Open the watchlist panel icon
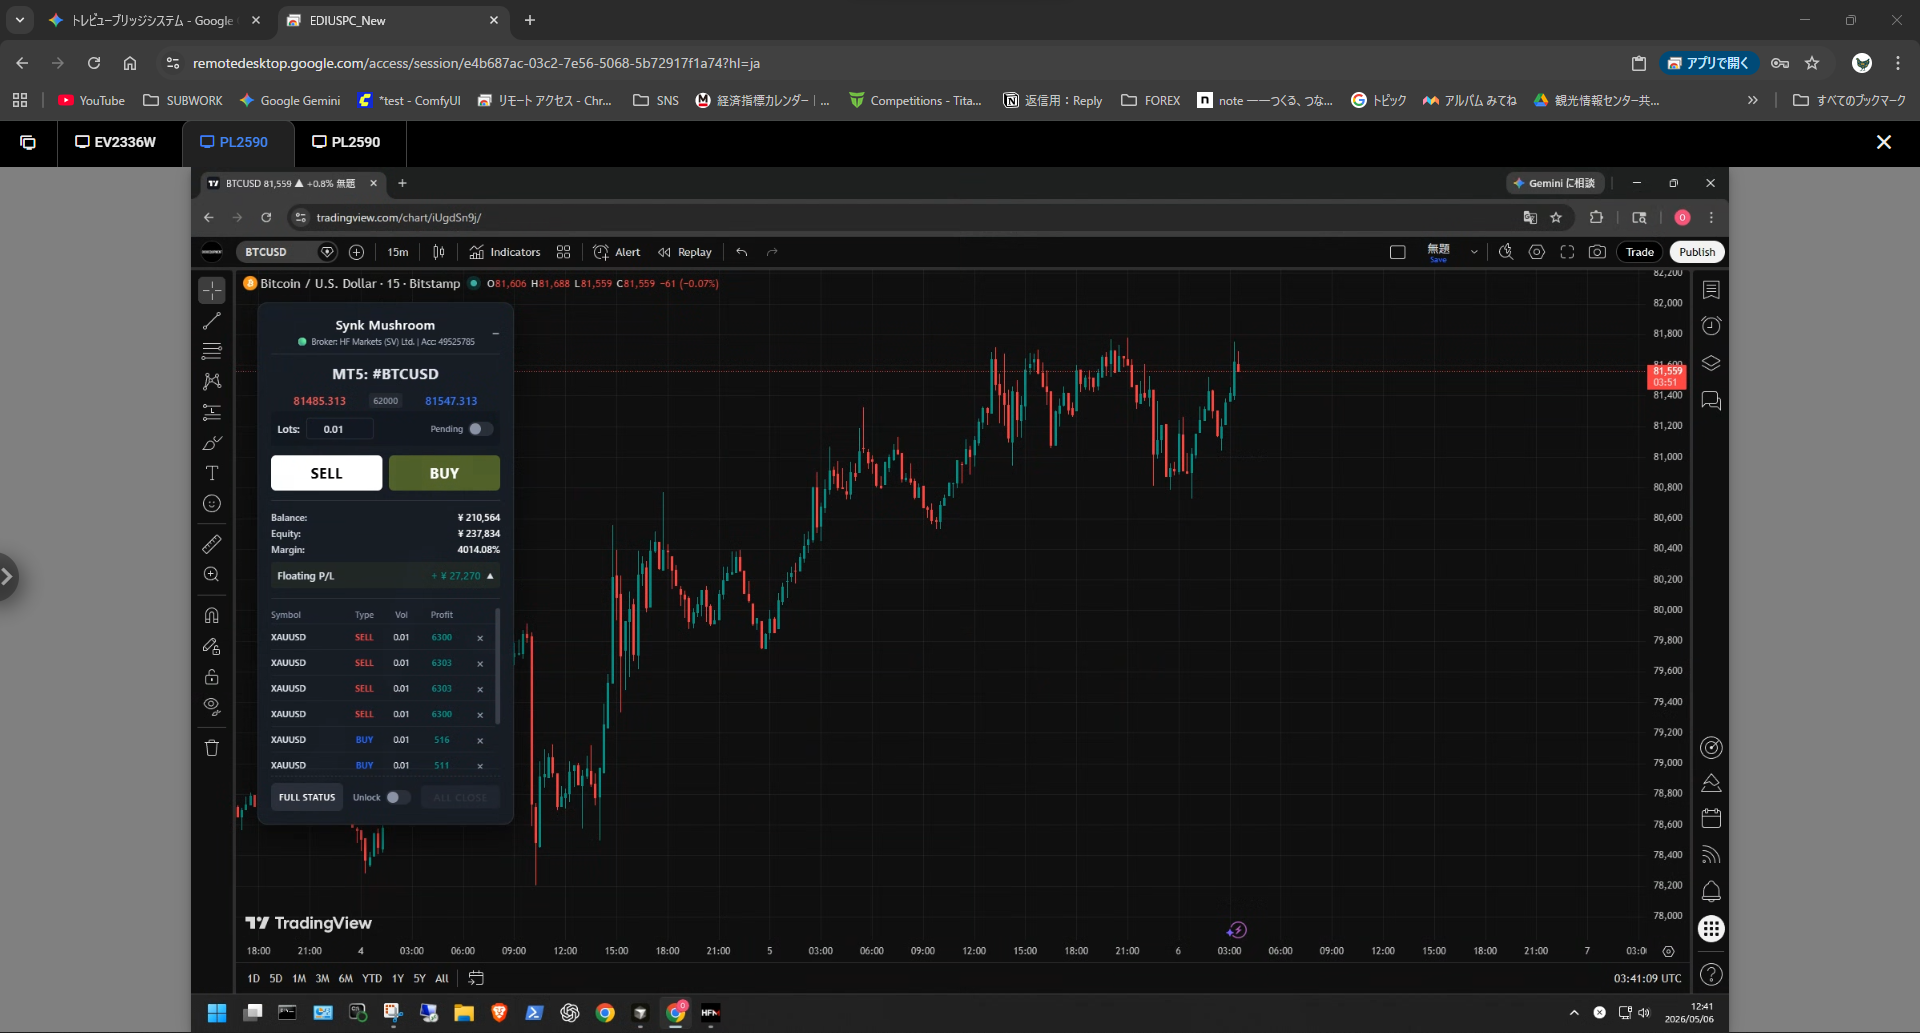This screenshot has width=1920, height=1033. [x=1711, y=290]
